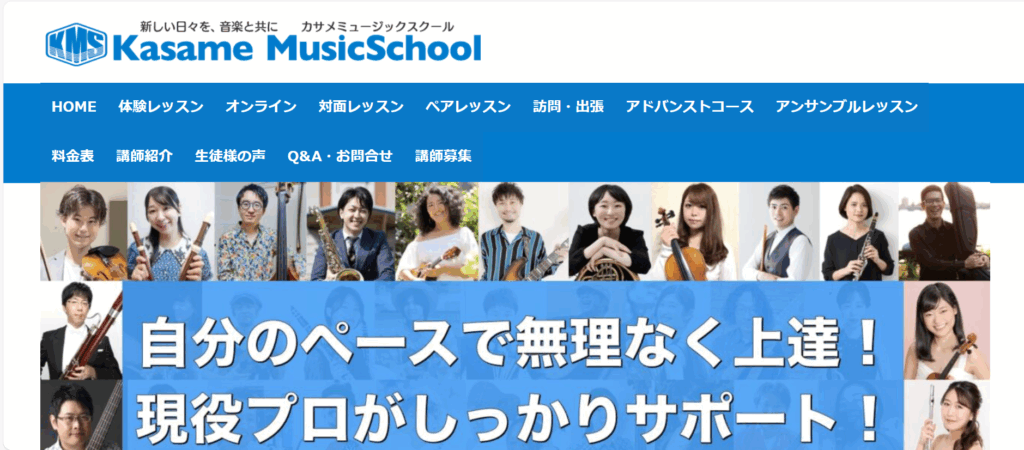Open the 体験レッスン menu page

point(161,107)
